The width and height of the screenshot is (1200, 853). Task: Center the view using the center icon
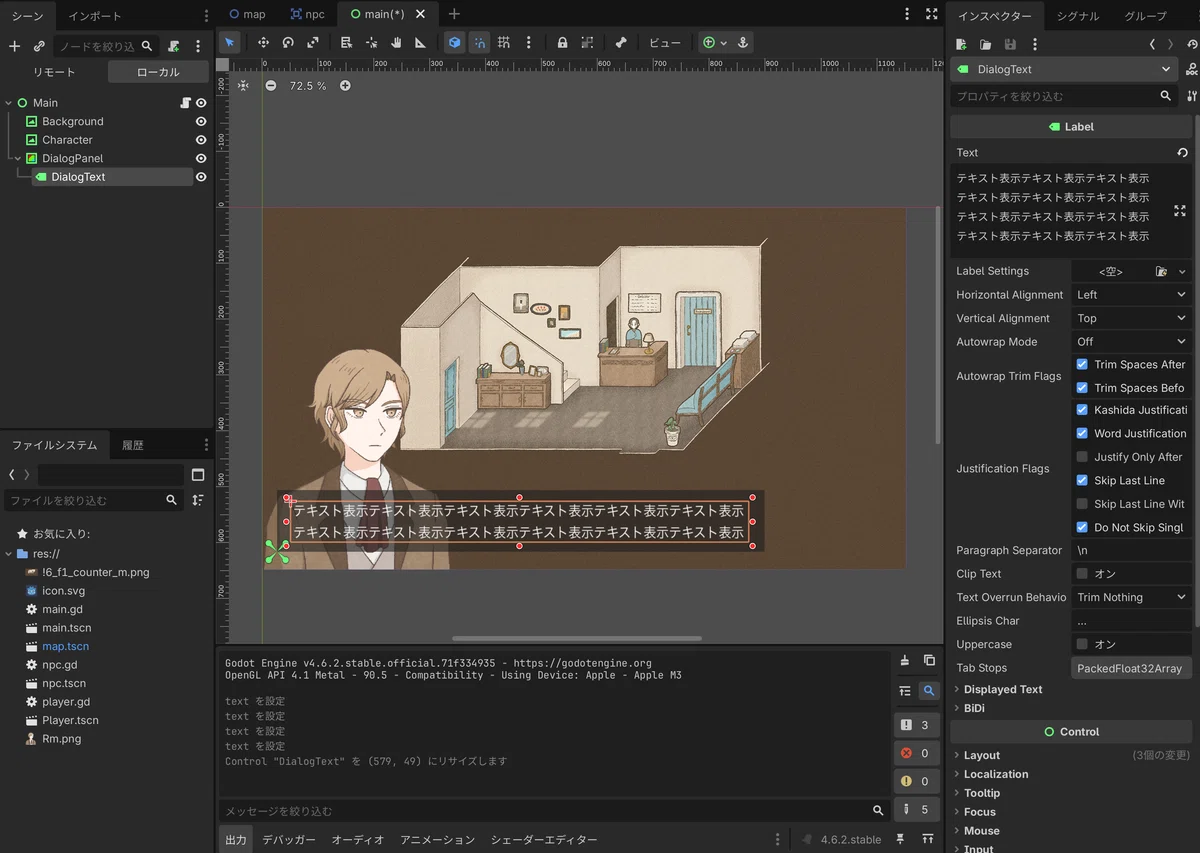tap(243, 86)
